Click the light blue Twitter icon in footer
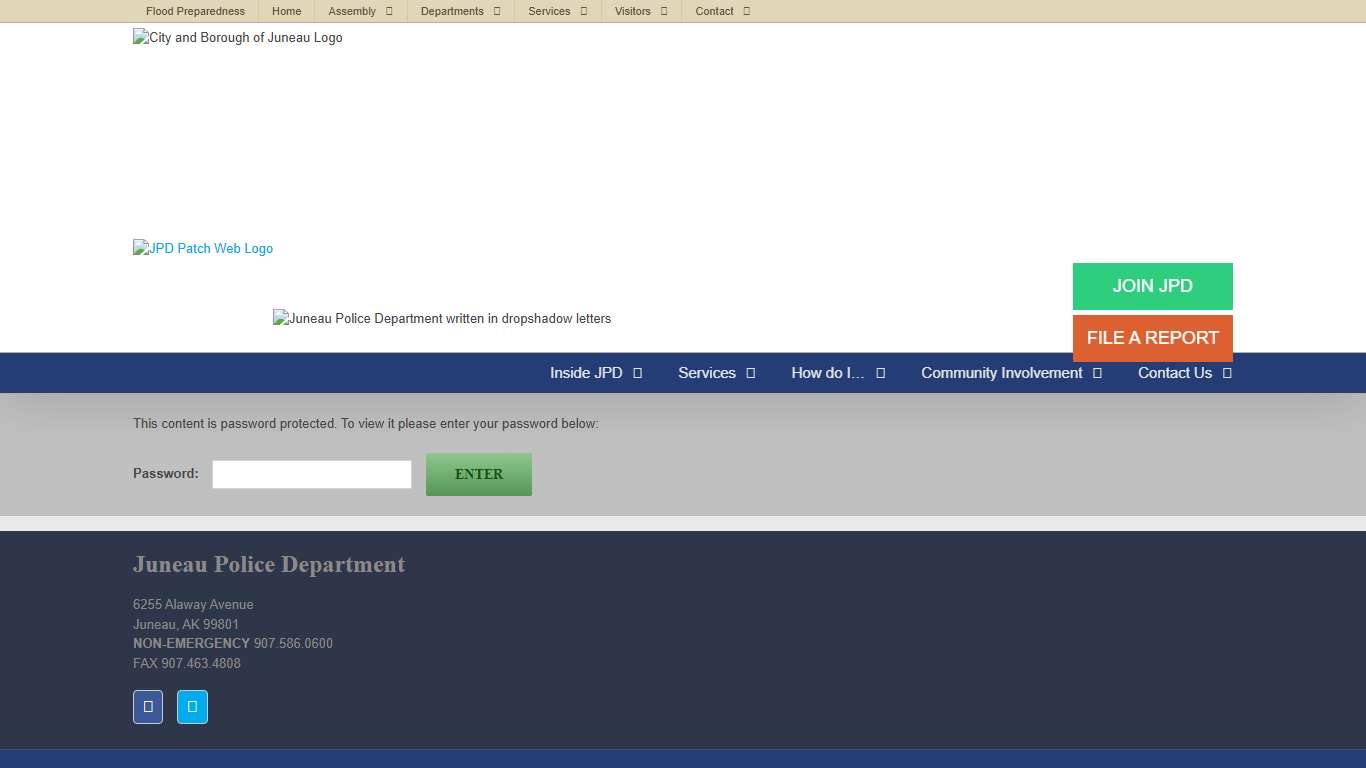The height and width of the screenshot is (768, 1366). click(192, 707)
